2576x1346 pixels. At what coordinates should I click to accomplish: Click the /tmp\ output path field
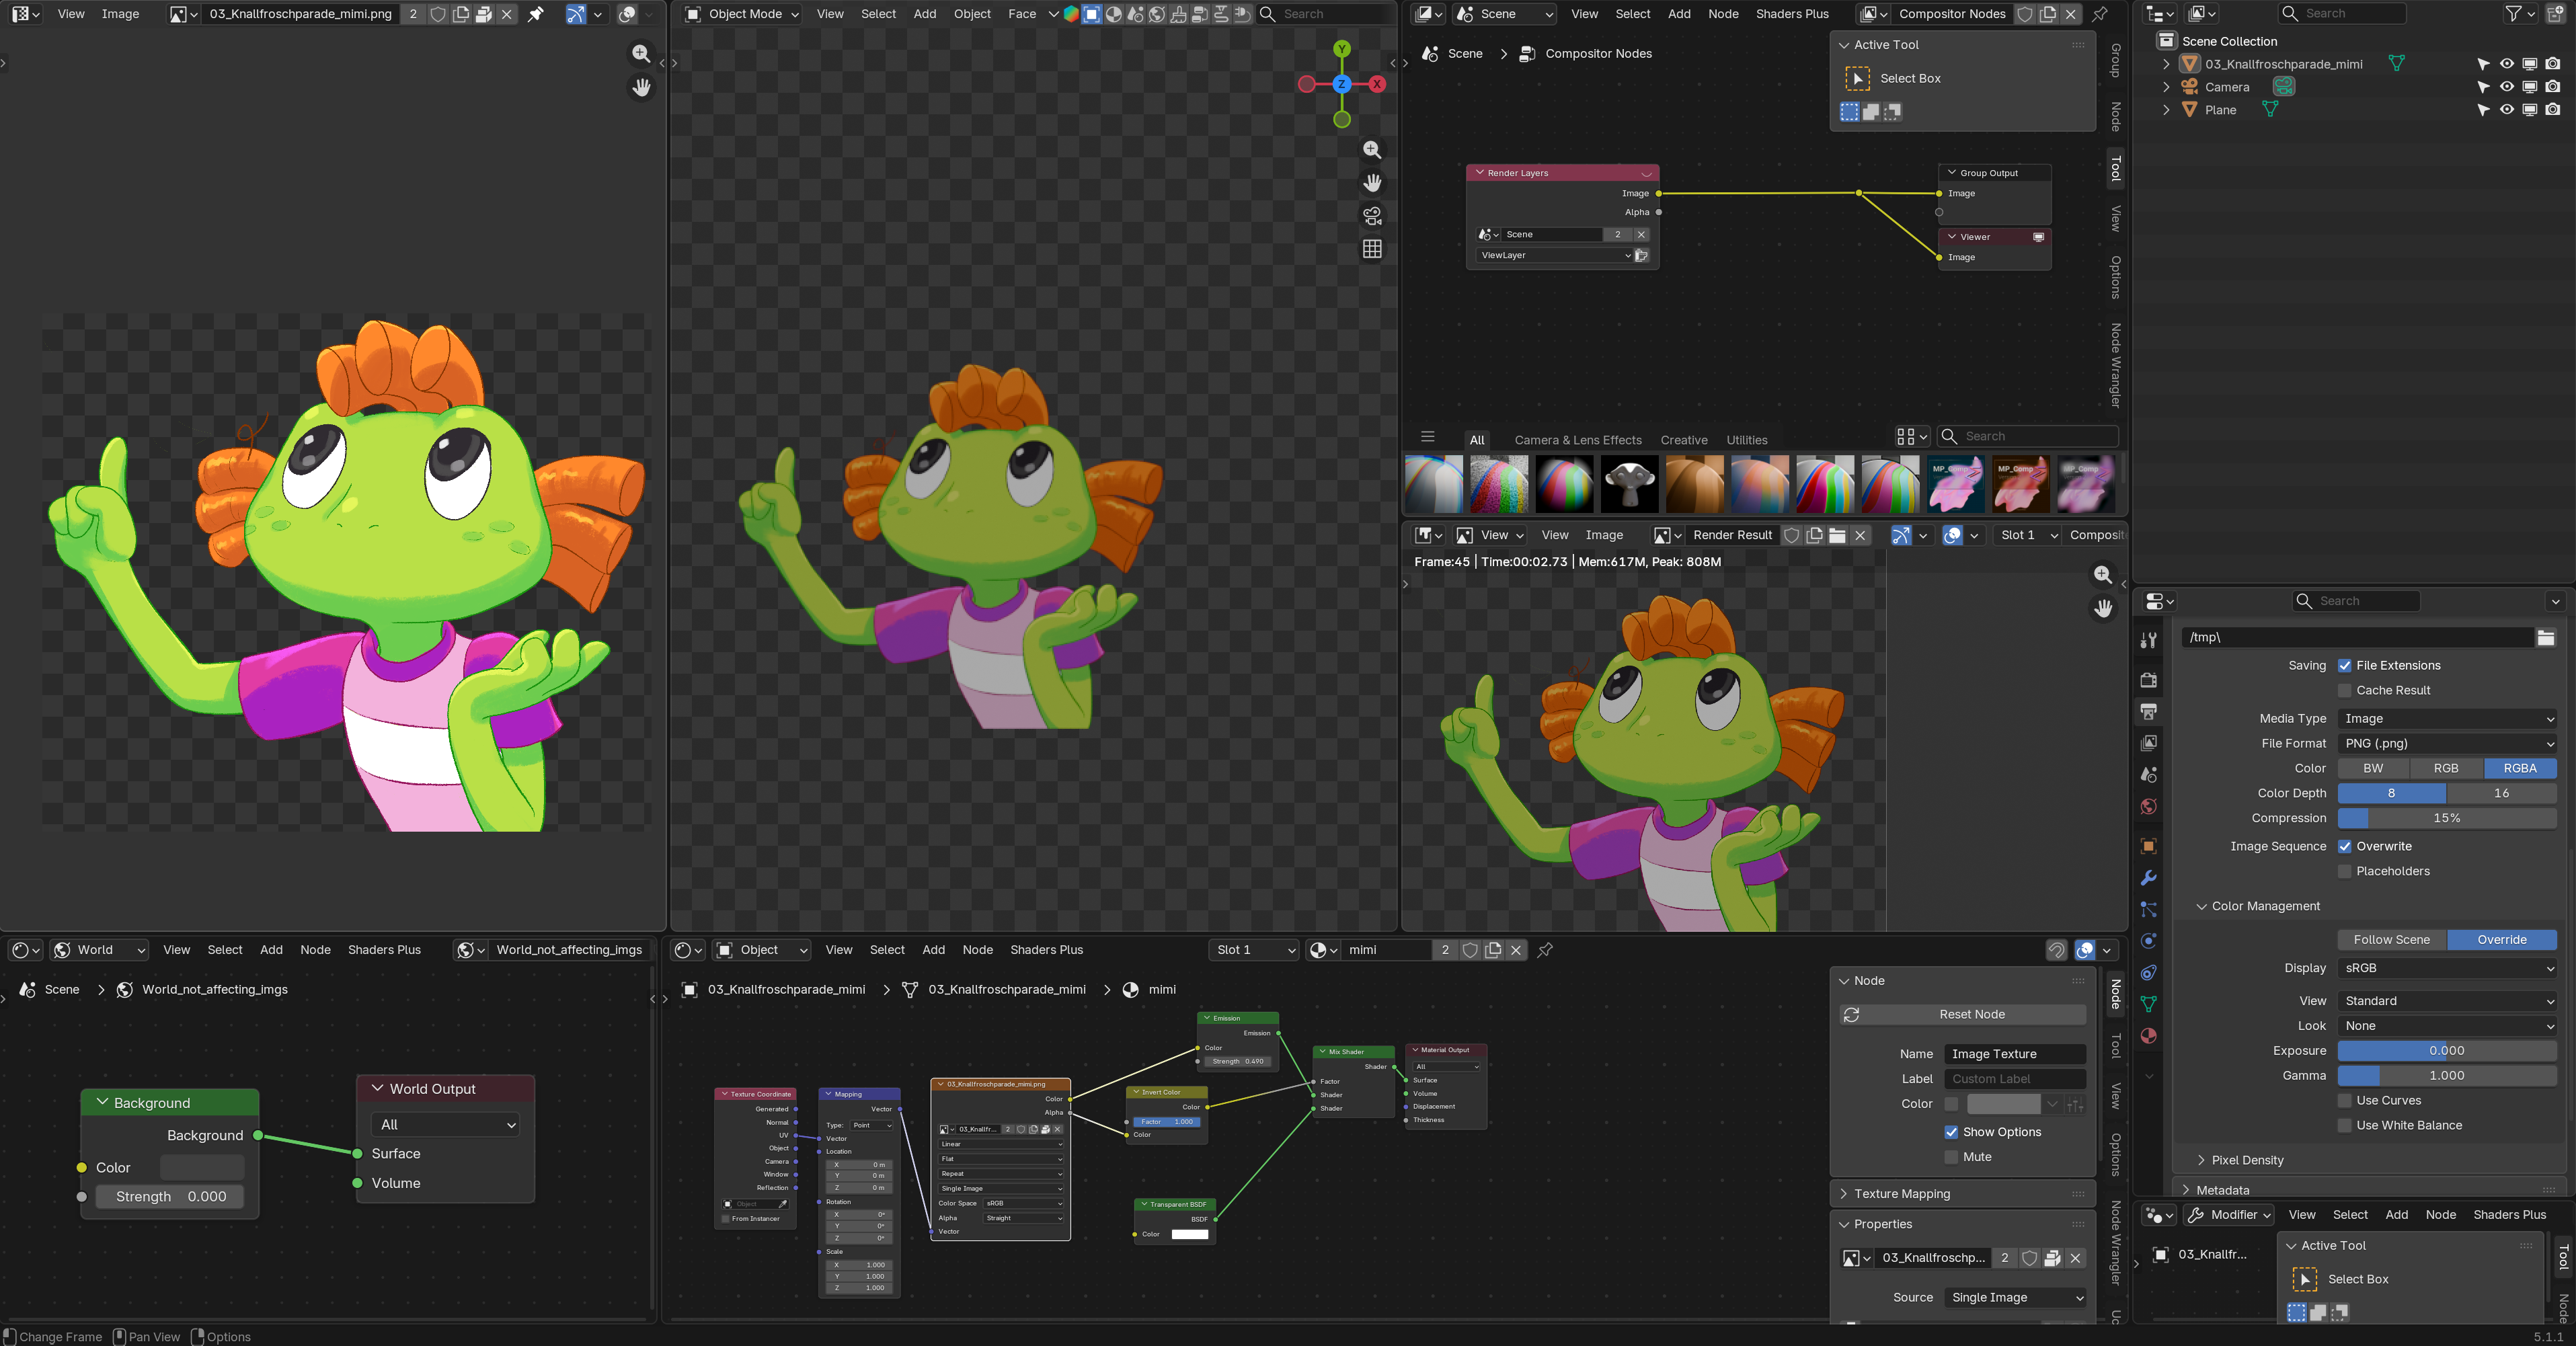click(x=2357, y=638)
